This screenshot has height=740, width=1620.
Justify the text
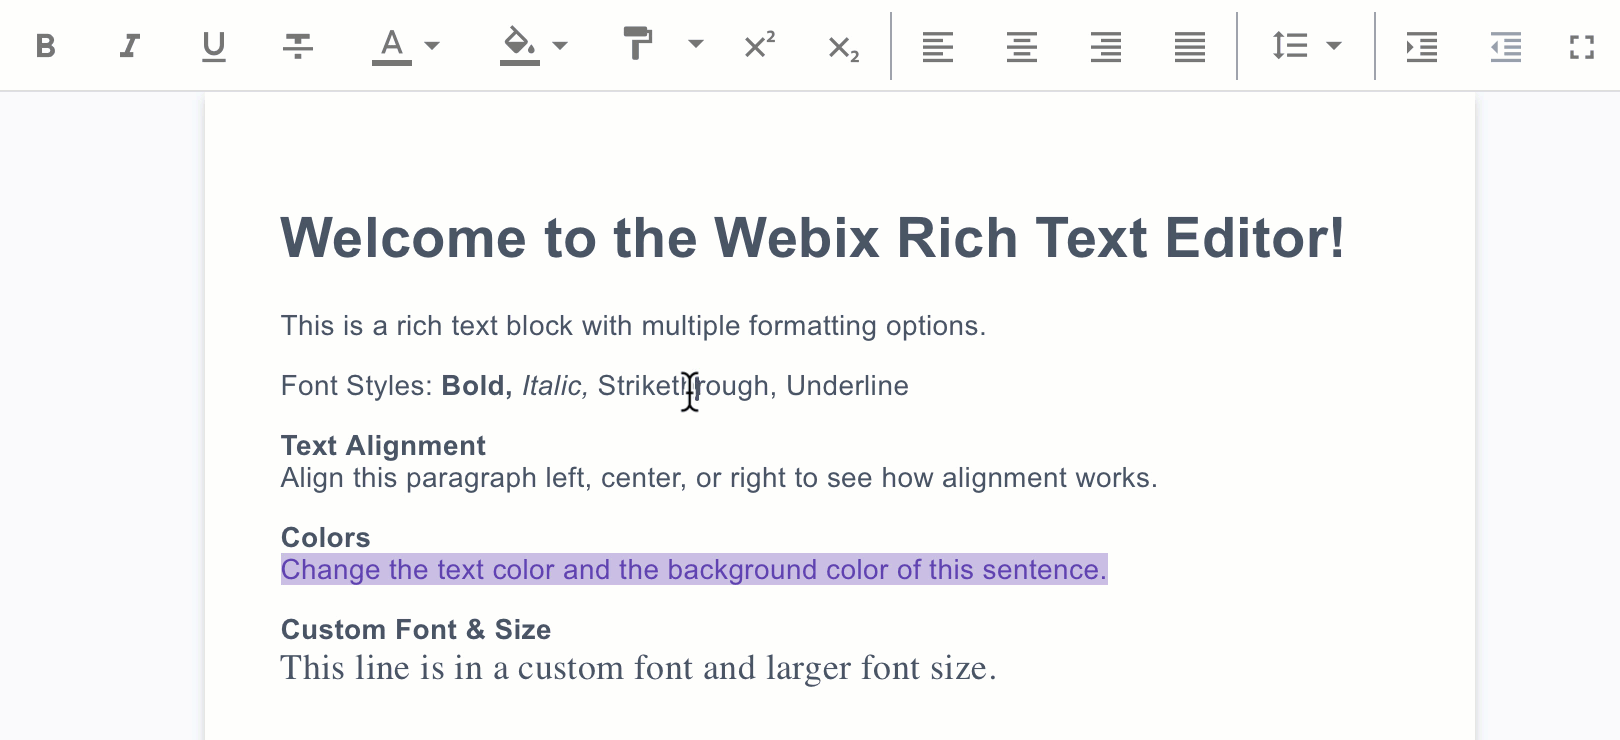(x=1189, y=46)
